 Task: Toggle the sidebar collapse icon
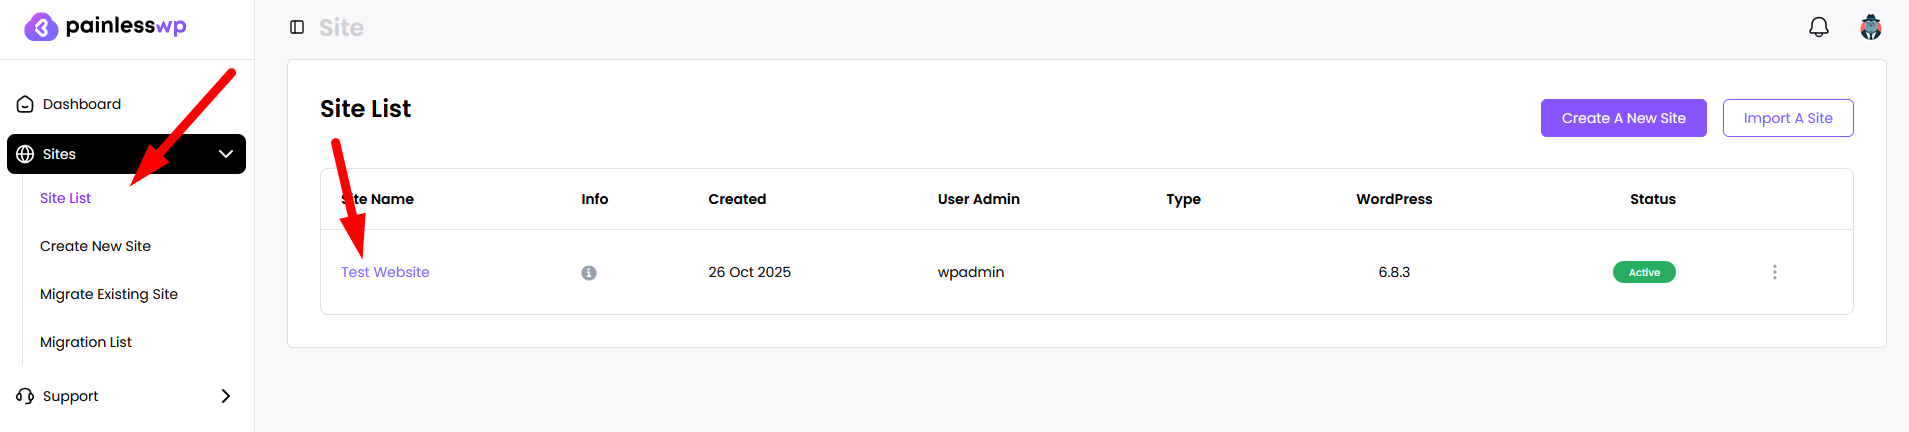(x=297, y=27)
